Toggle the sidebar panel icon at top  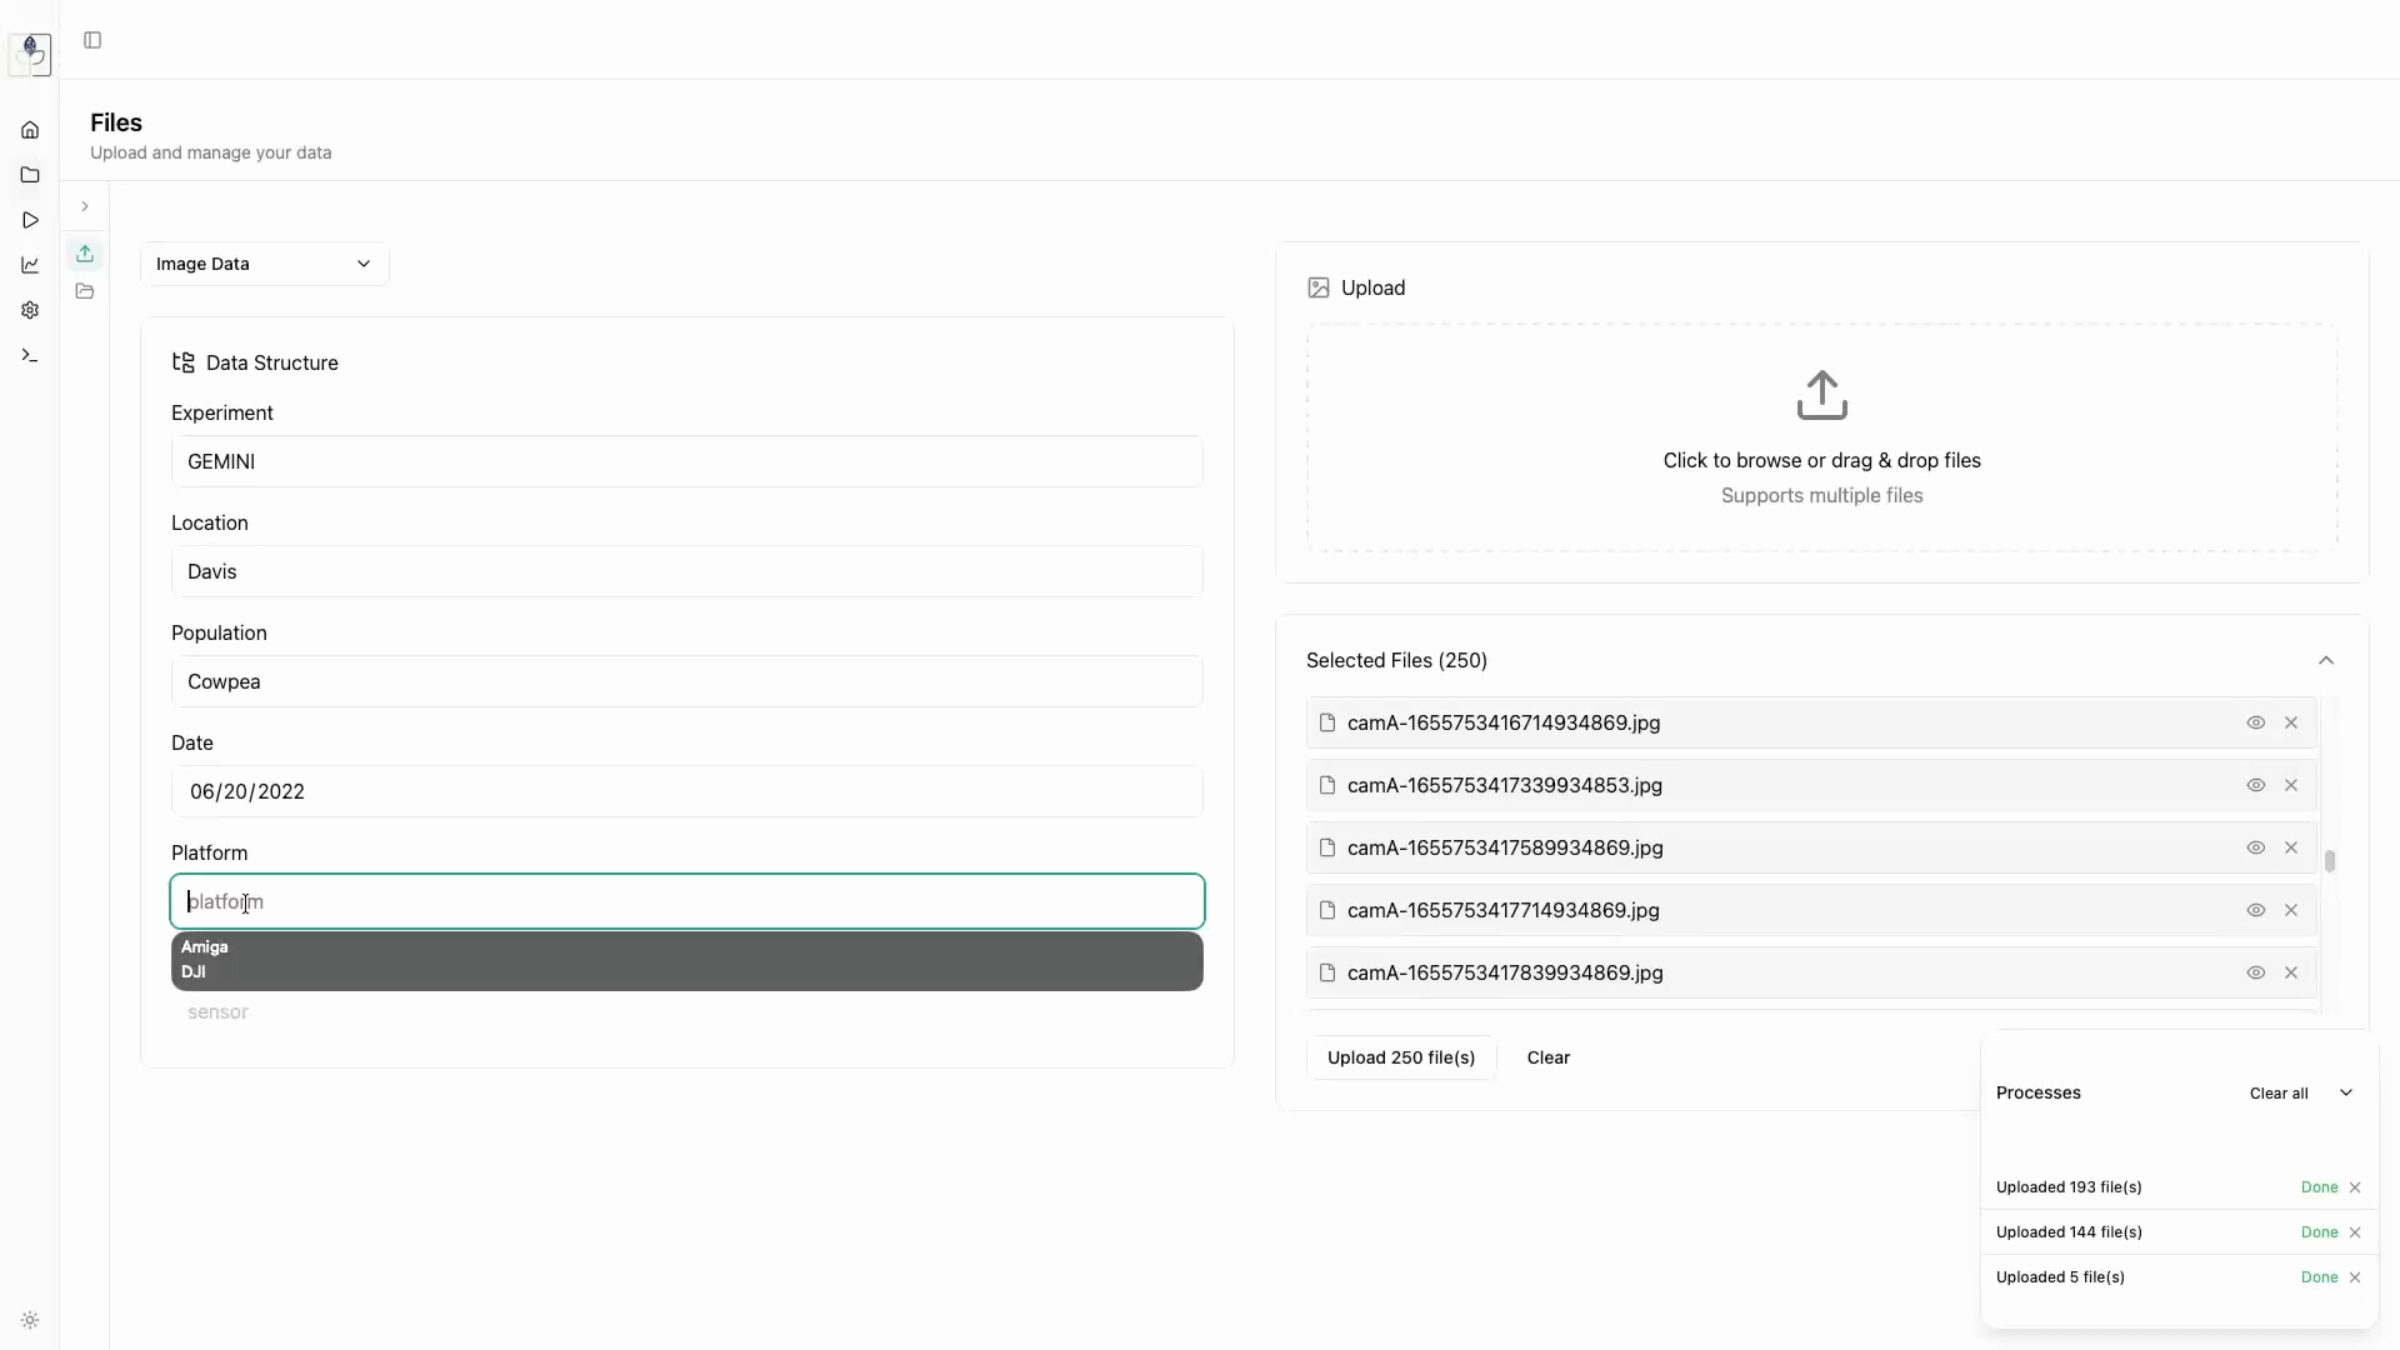click(x=92, y=40)
